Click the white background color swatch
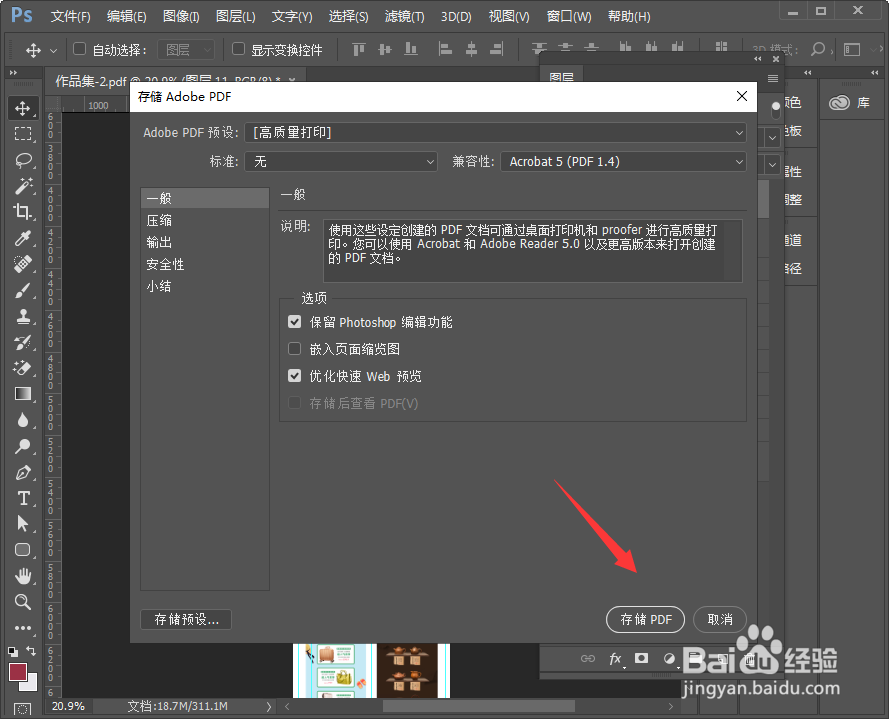 click(31, 684)
